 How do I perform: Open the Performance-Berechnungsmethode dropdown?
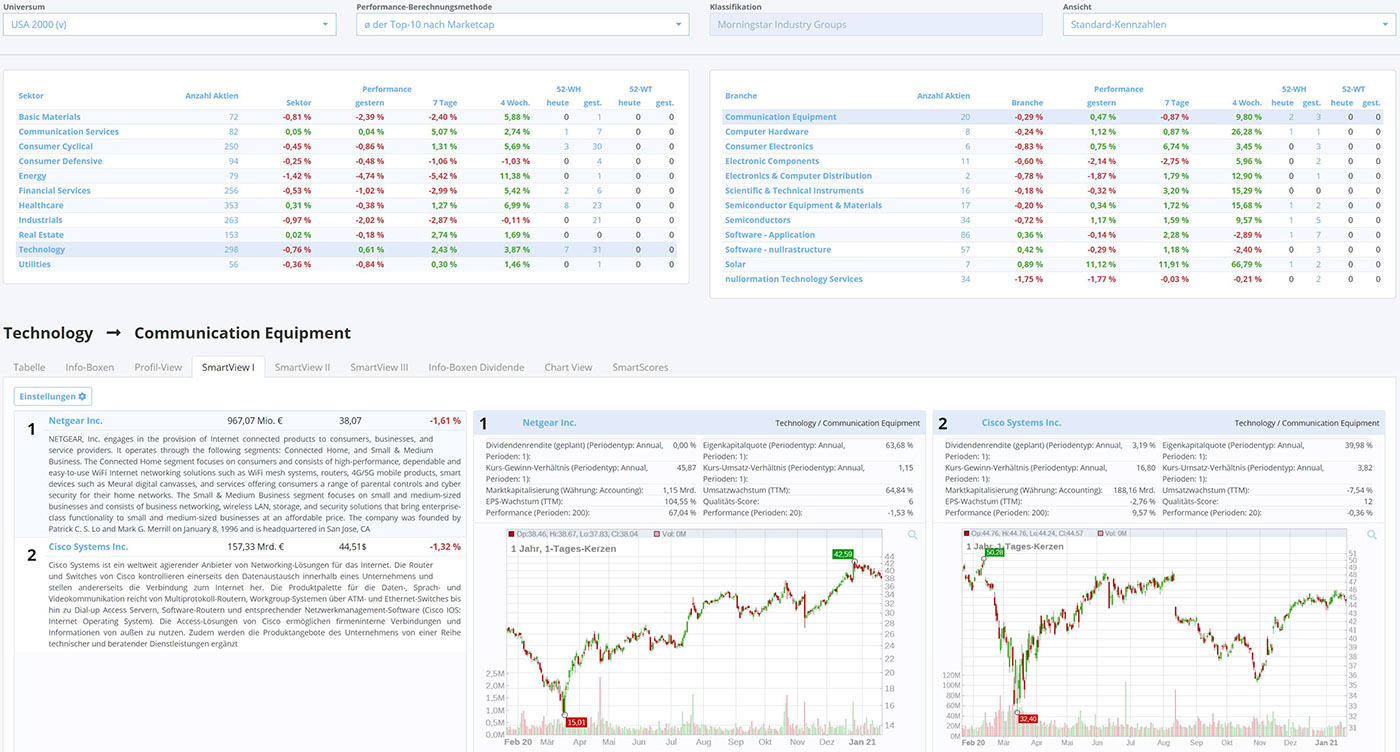(523, 24)
